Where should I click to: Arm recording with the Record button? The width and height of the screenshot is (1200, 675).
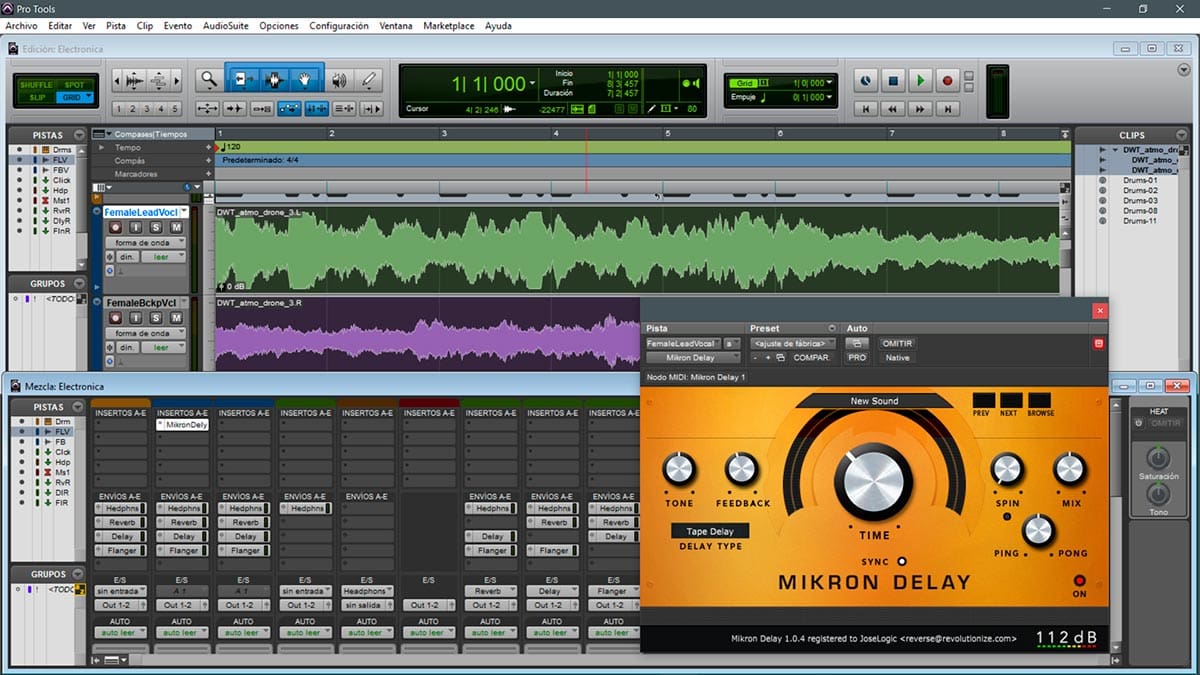click(x=948, y=80)
